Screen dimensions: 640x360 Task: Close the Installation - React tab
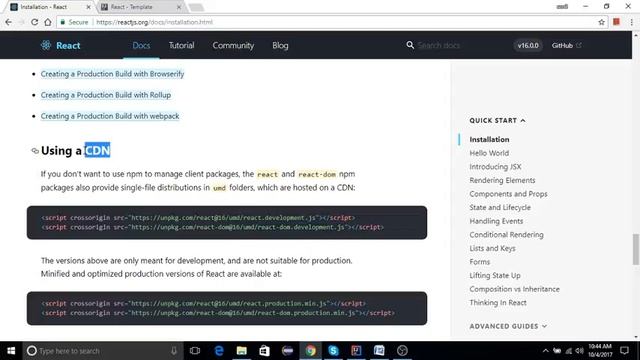(88, 7)
